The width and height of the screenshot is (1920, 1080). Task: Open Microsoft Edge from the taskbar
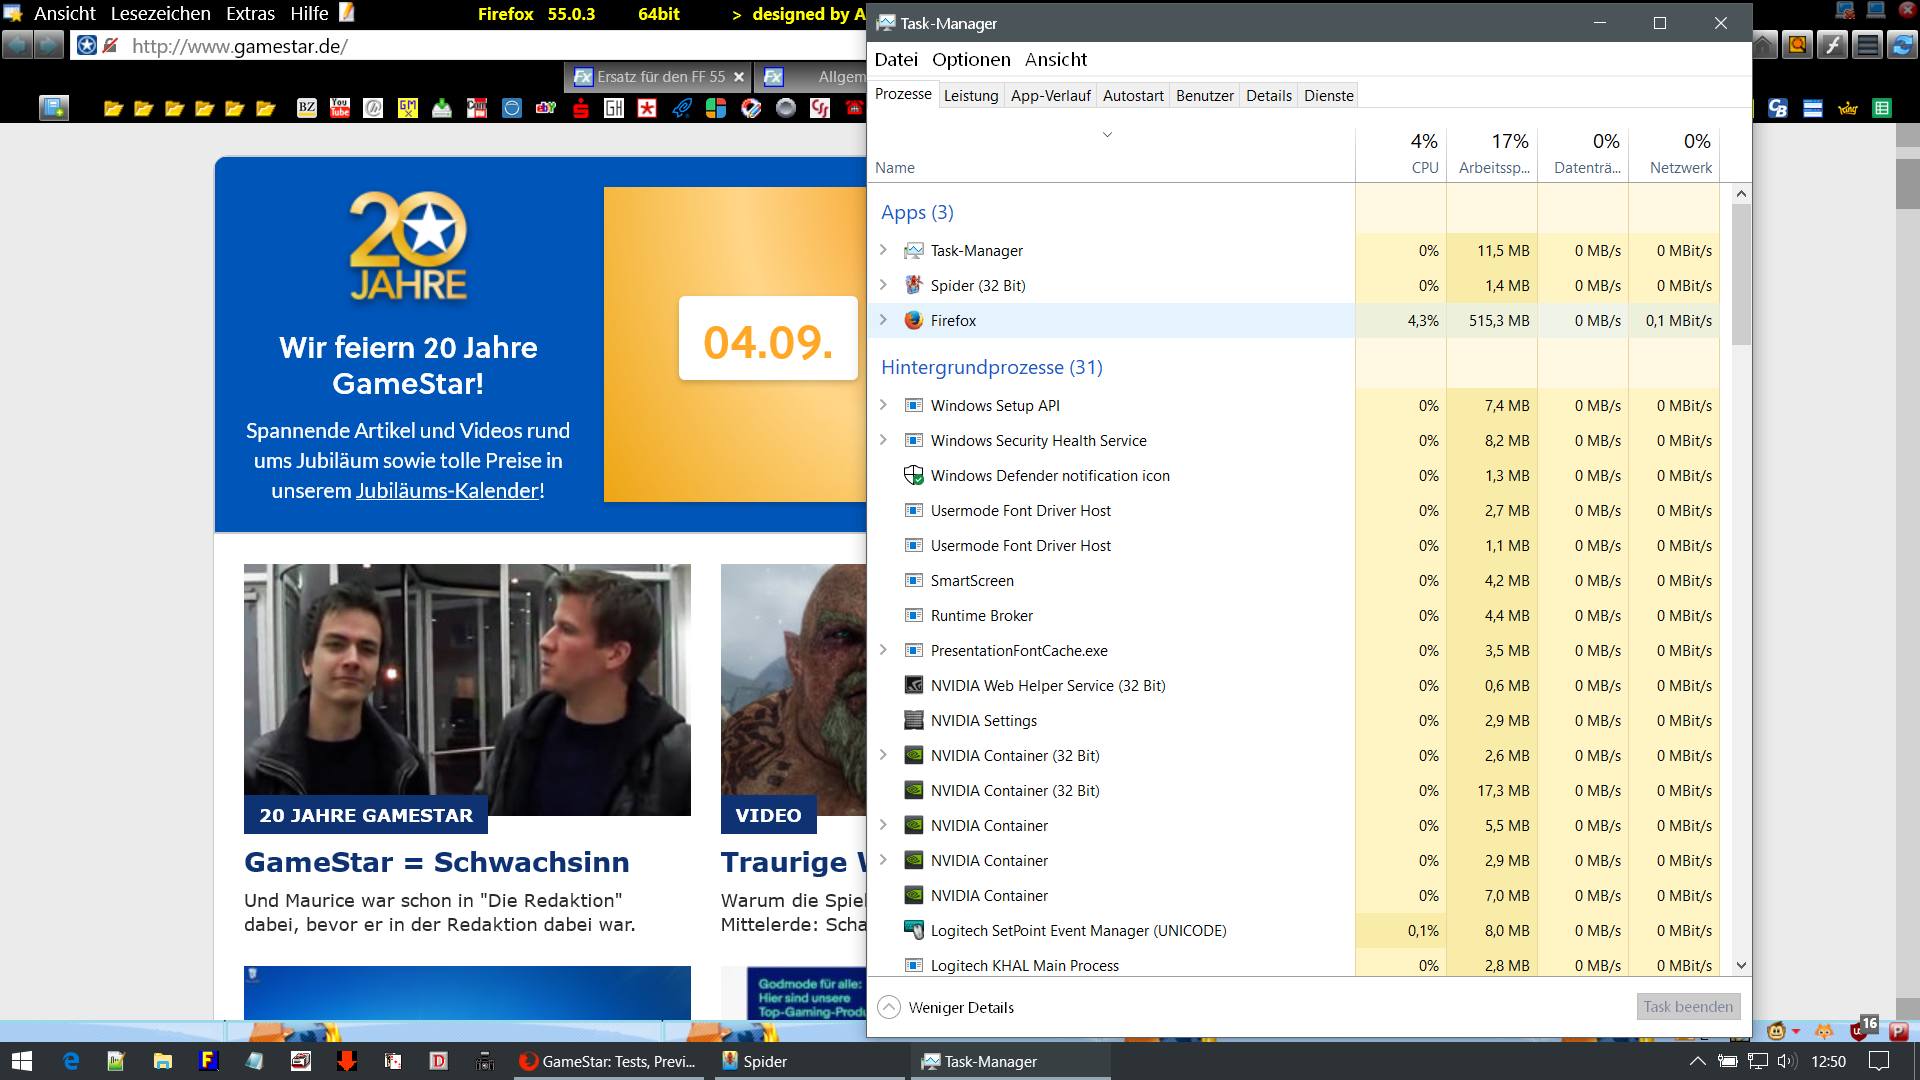pyautogui.click(x=71, y=1061)
